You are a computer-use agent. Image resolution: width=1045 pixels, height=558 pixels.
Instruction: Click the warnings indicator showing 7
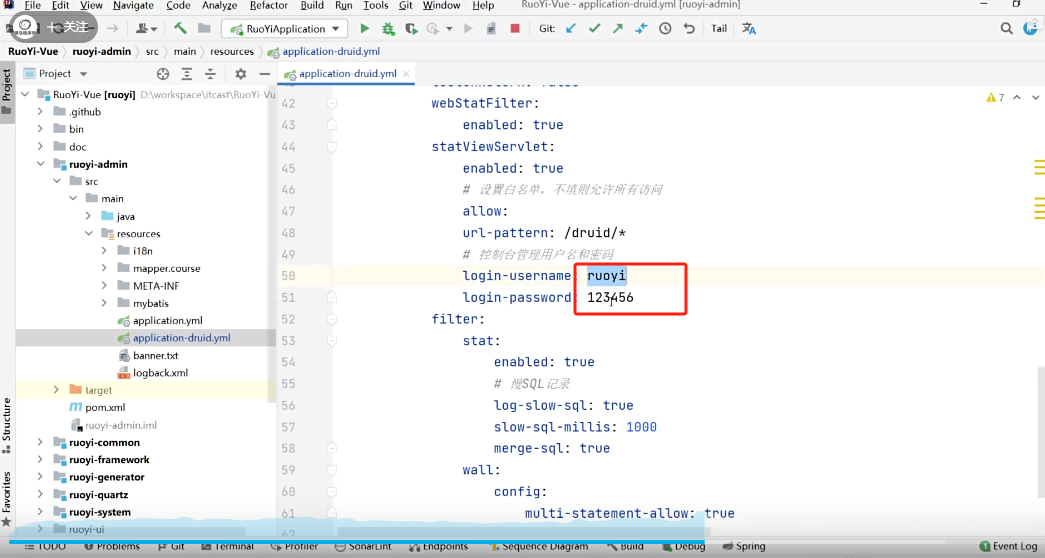995,97
